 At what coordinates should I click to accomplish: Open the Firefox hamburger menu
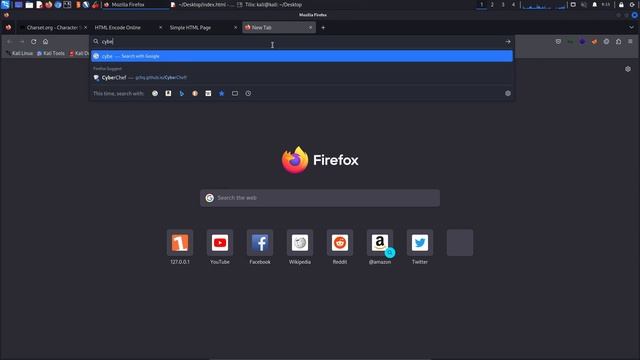[x=630, y=42]
